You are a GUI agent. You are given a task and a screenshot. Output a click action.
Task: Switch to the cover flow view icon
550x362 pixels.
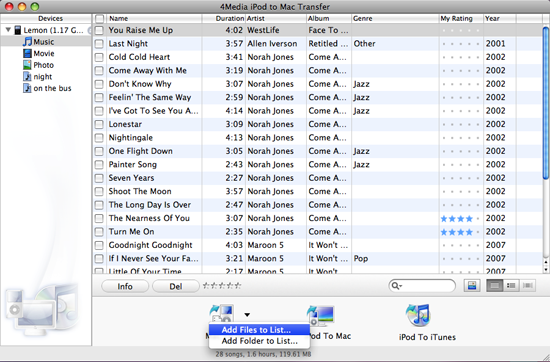[x=527, y=286]
